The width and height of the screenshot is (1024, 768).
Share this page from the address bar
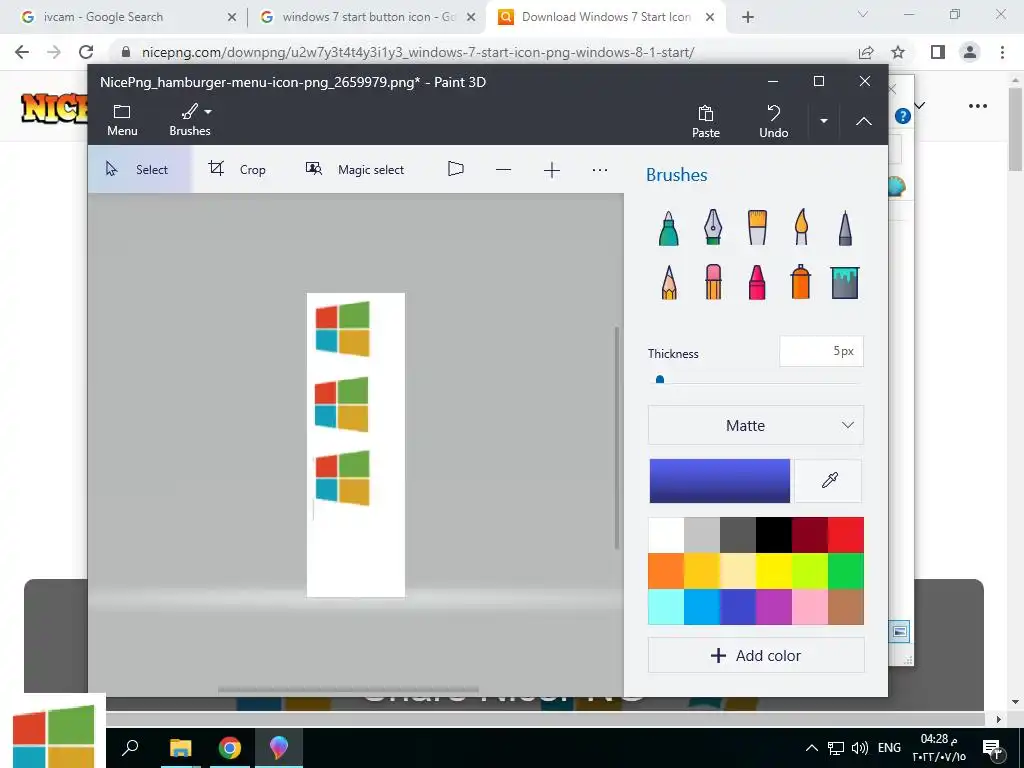pyautogui.click(x=866, y=52)
